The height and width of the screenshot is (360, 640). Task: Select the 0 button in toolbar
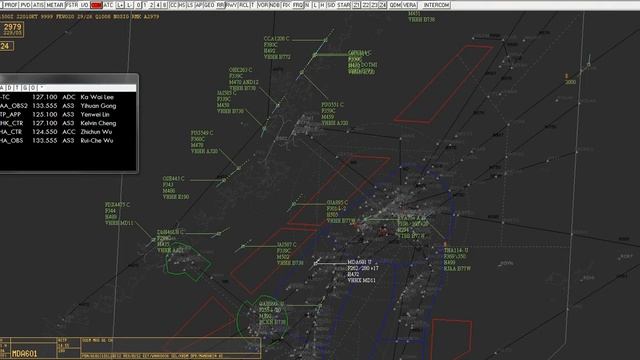tap(138, 5)
